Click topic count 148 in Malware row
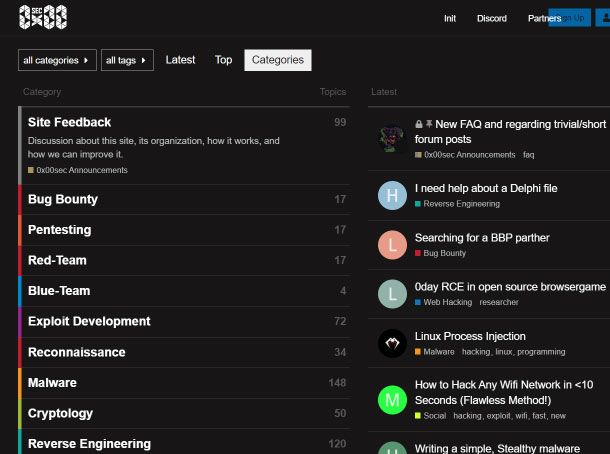The image size is (610, 454). click(x=337, y=383)
